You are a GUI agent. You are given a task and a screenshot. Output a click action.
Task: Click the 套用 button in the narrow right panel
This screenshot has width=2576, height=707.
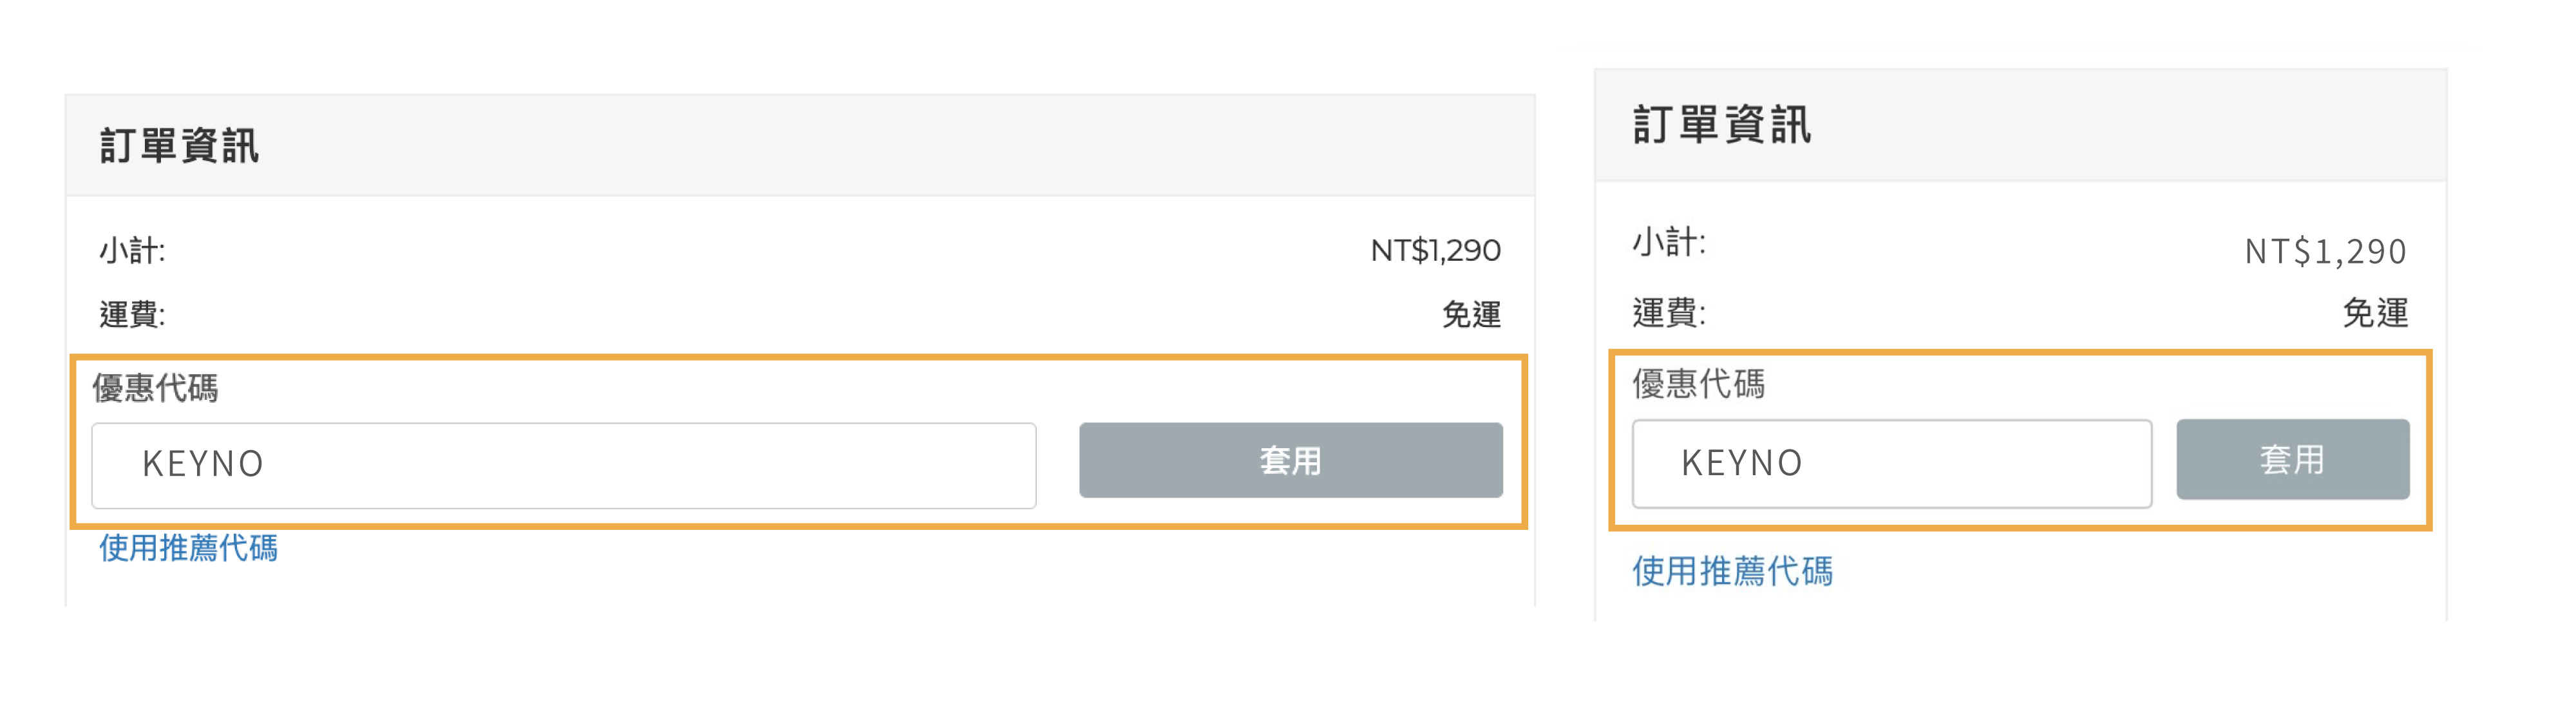[2292, 460]
